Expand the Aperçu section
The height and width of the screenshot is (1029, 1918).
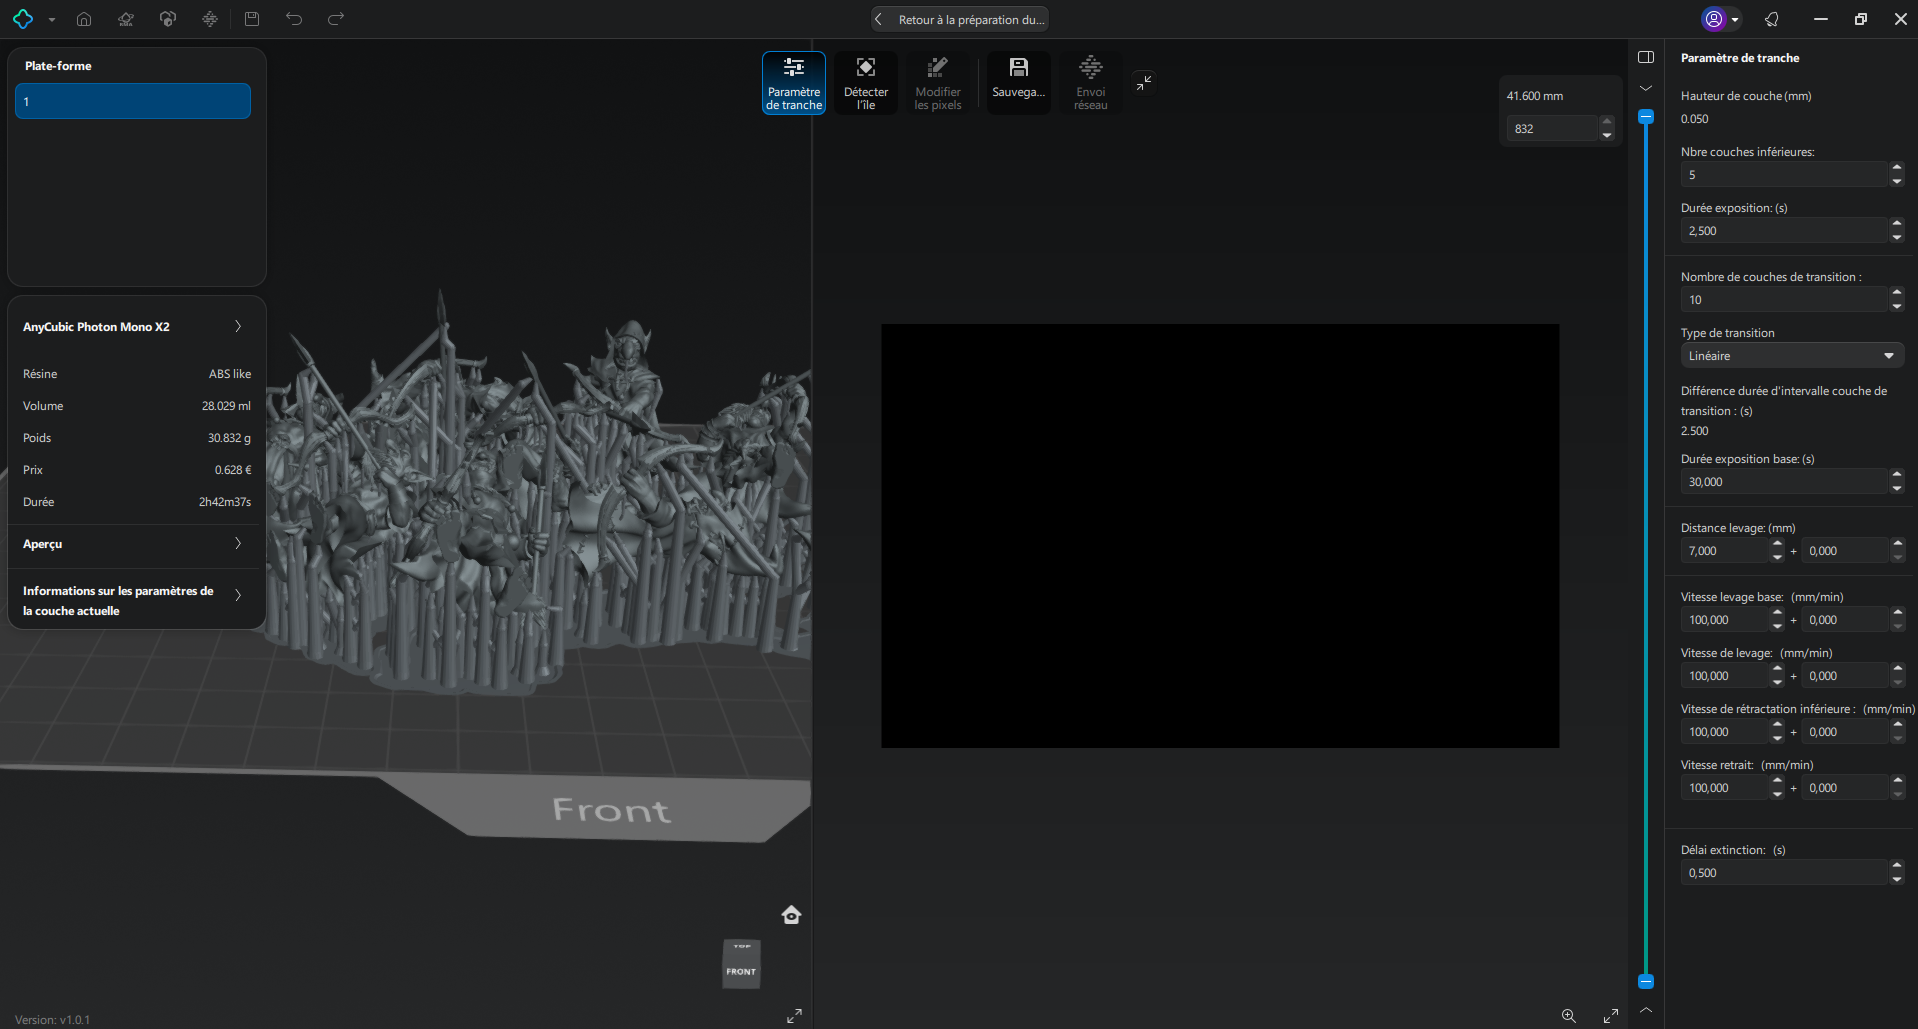[x=237, y=544]
